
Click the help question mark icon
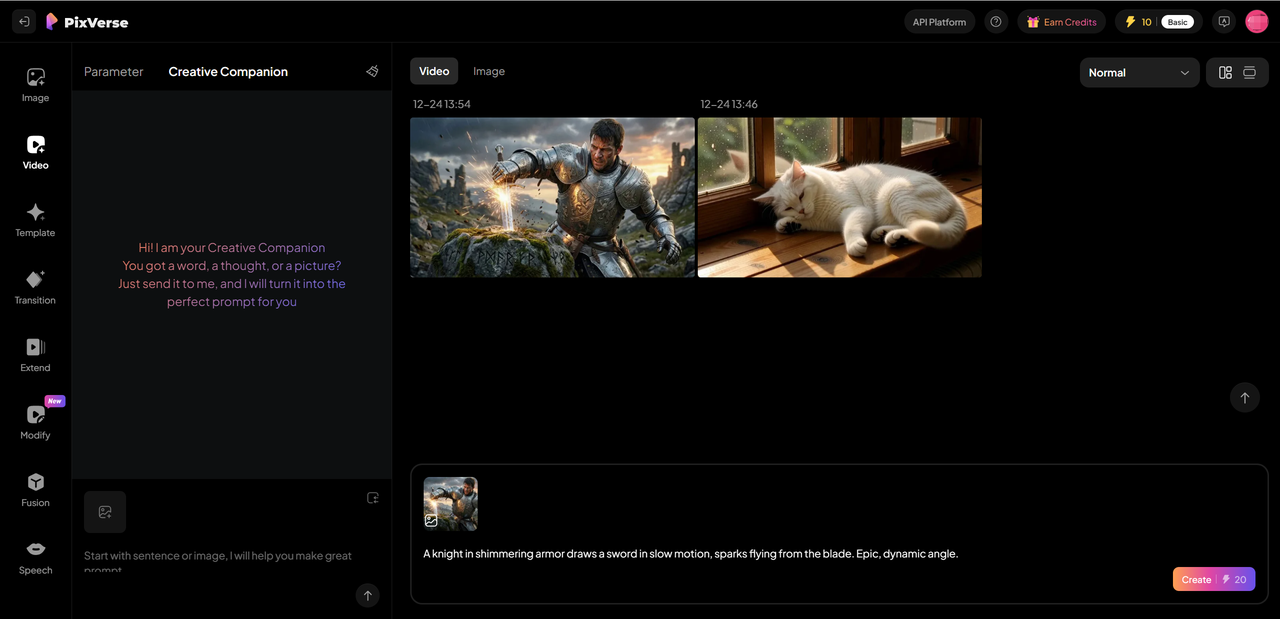995,22
